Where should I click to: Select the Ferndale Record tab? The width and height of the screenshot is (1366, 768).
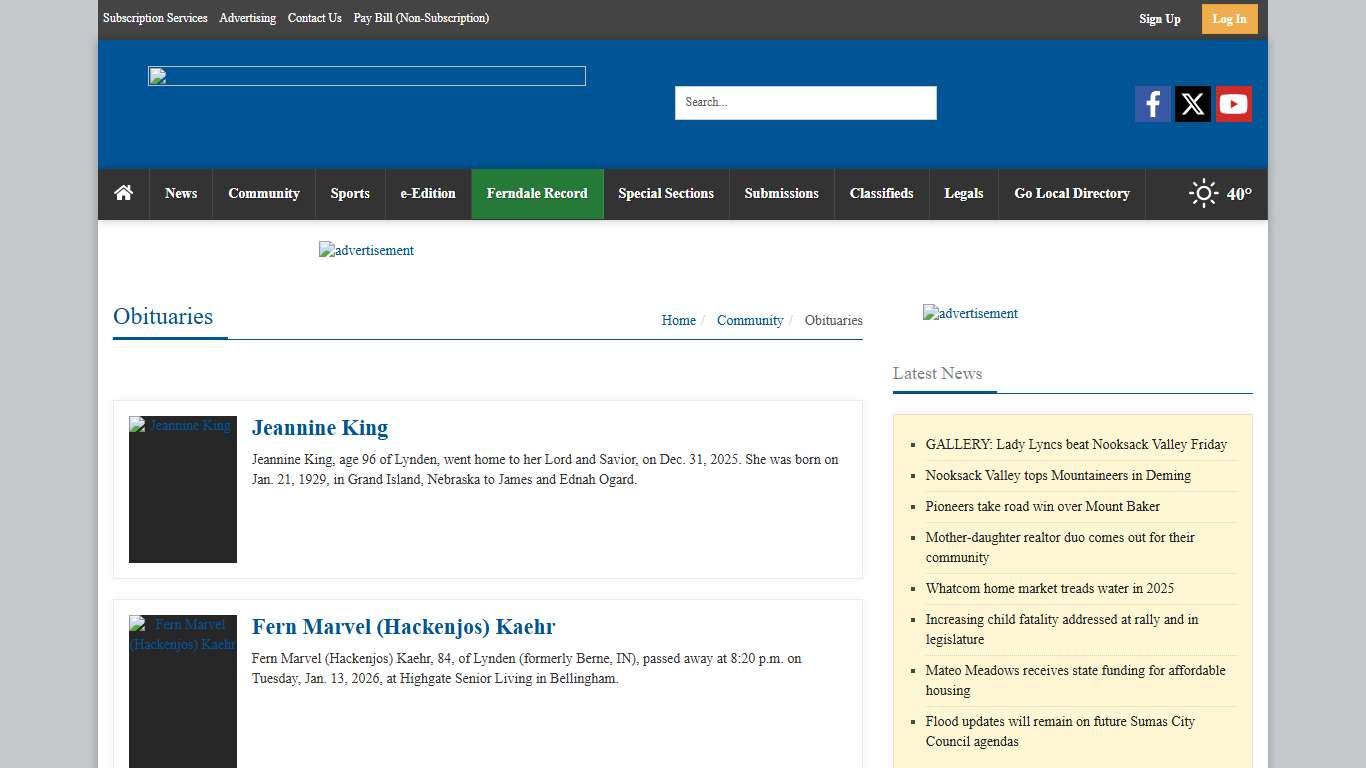537,194
